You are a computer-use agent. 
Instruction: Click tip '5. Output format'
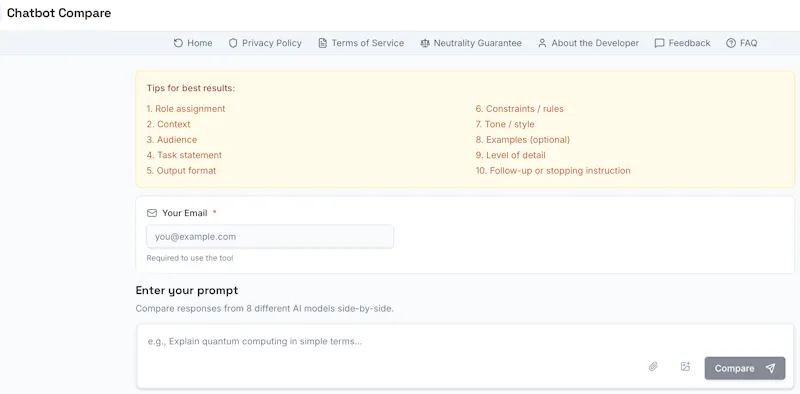181,170
